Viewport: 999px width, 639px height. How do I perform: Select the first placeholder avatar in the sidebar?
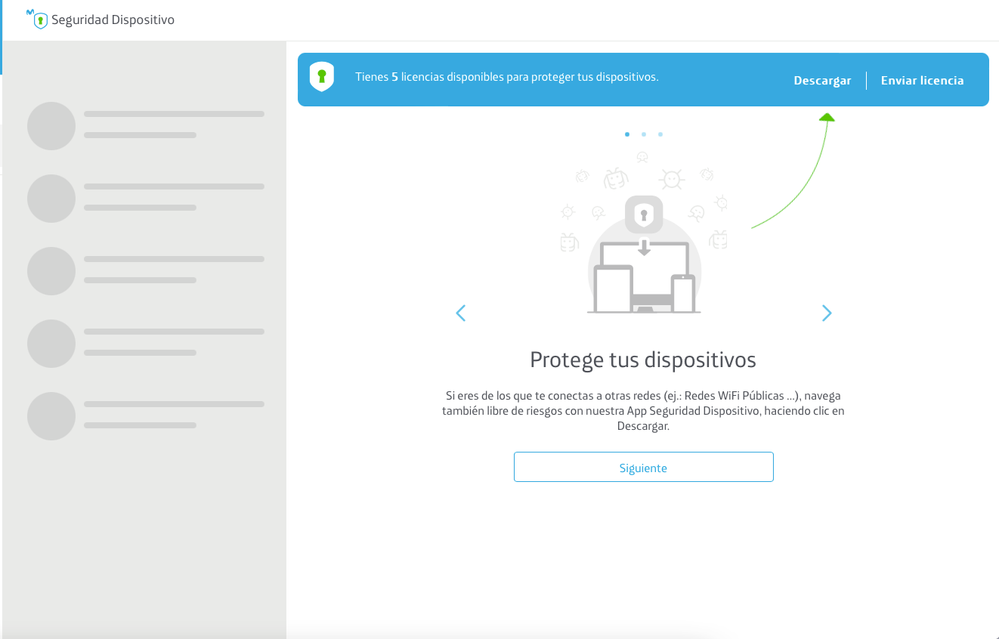click(x=51, y=126)
